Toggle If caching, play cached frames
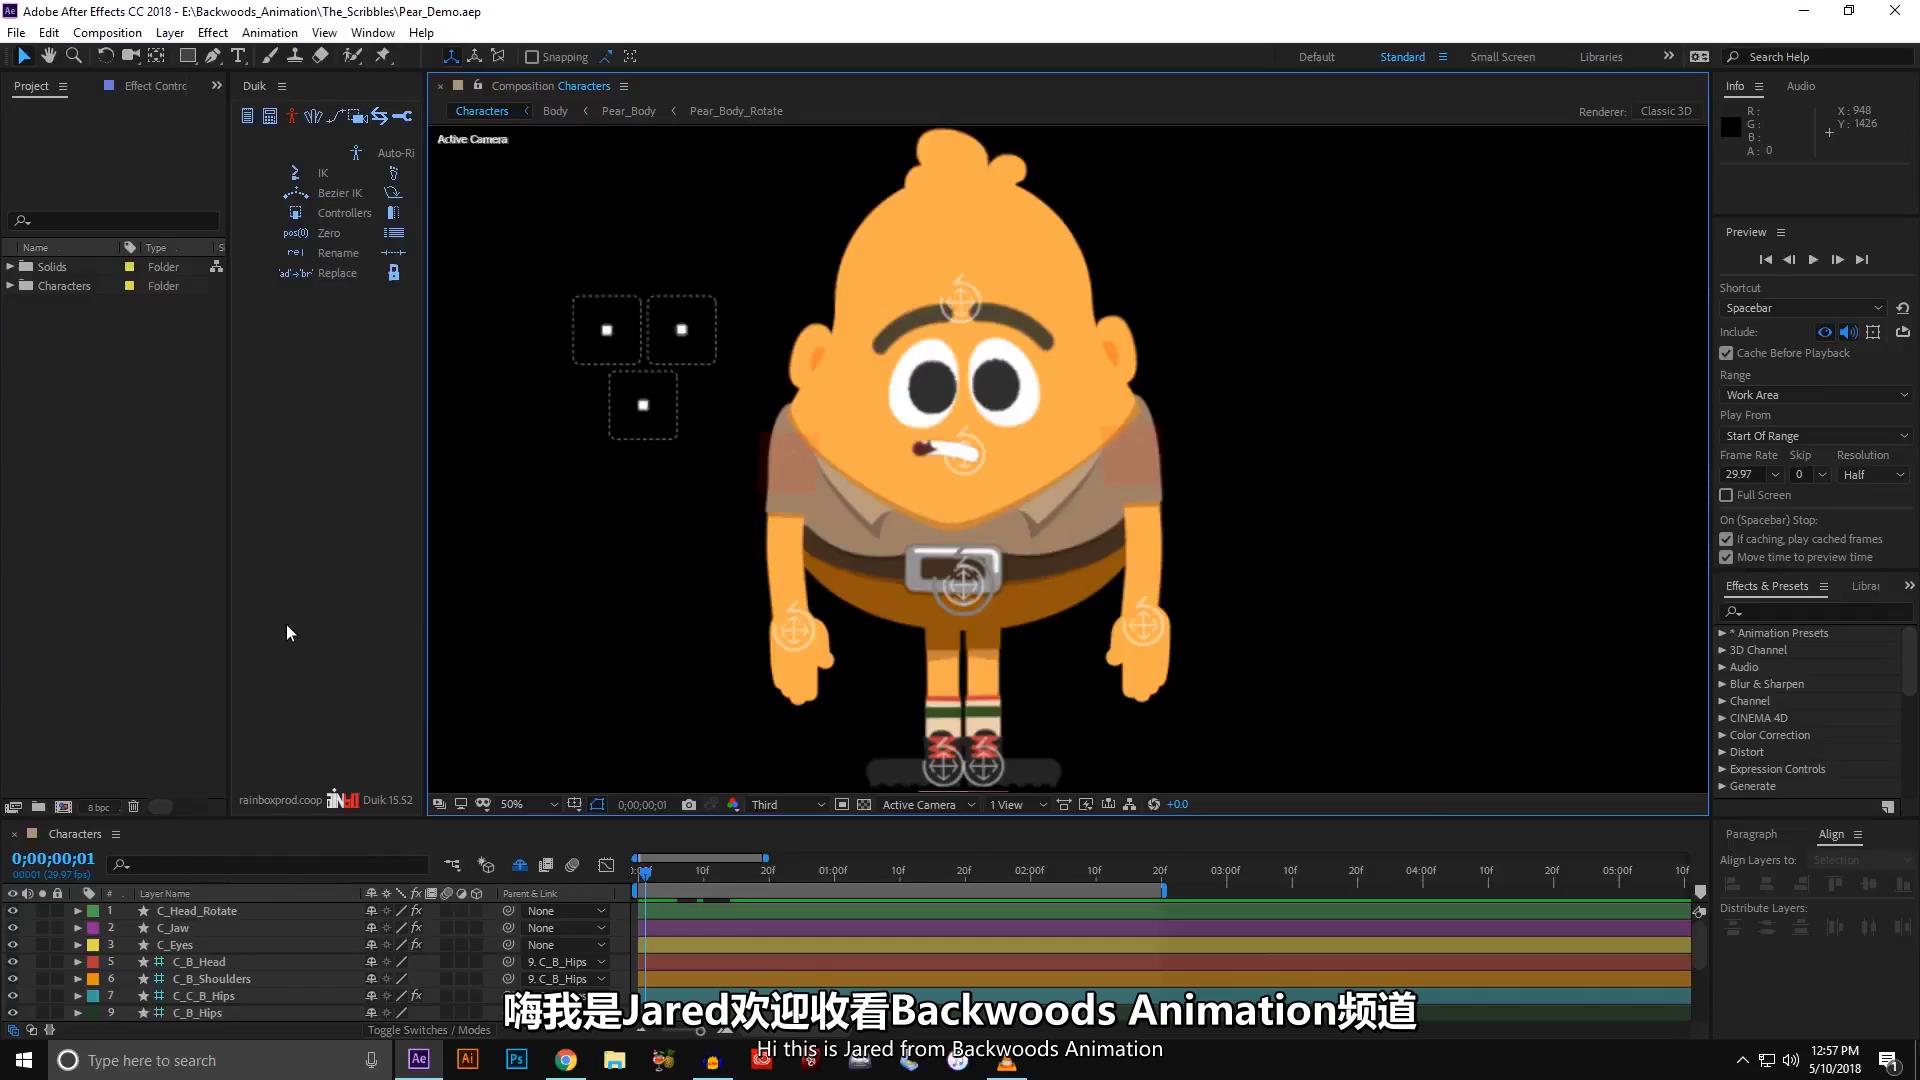This screenshot has height=1080, width=1920. 1726,539
